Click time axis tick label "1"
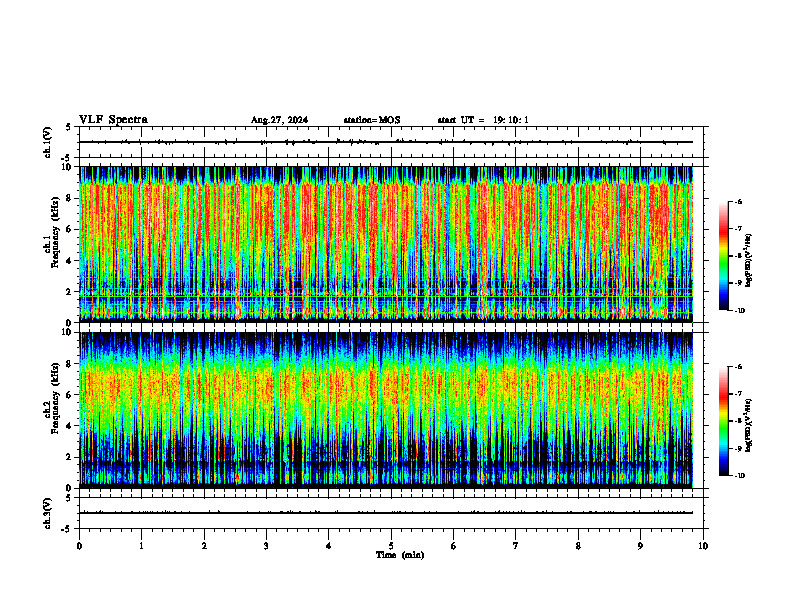The image size is (792, 612). click(x=141, y=546)
